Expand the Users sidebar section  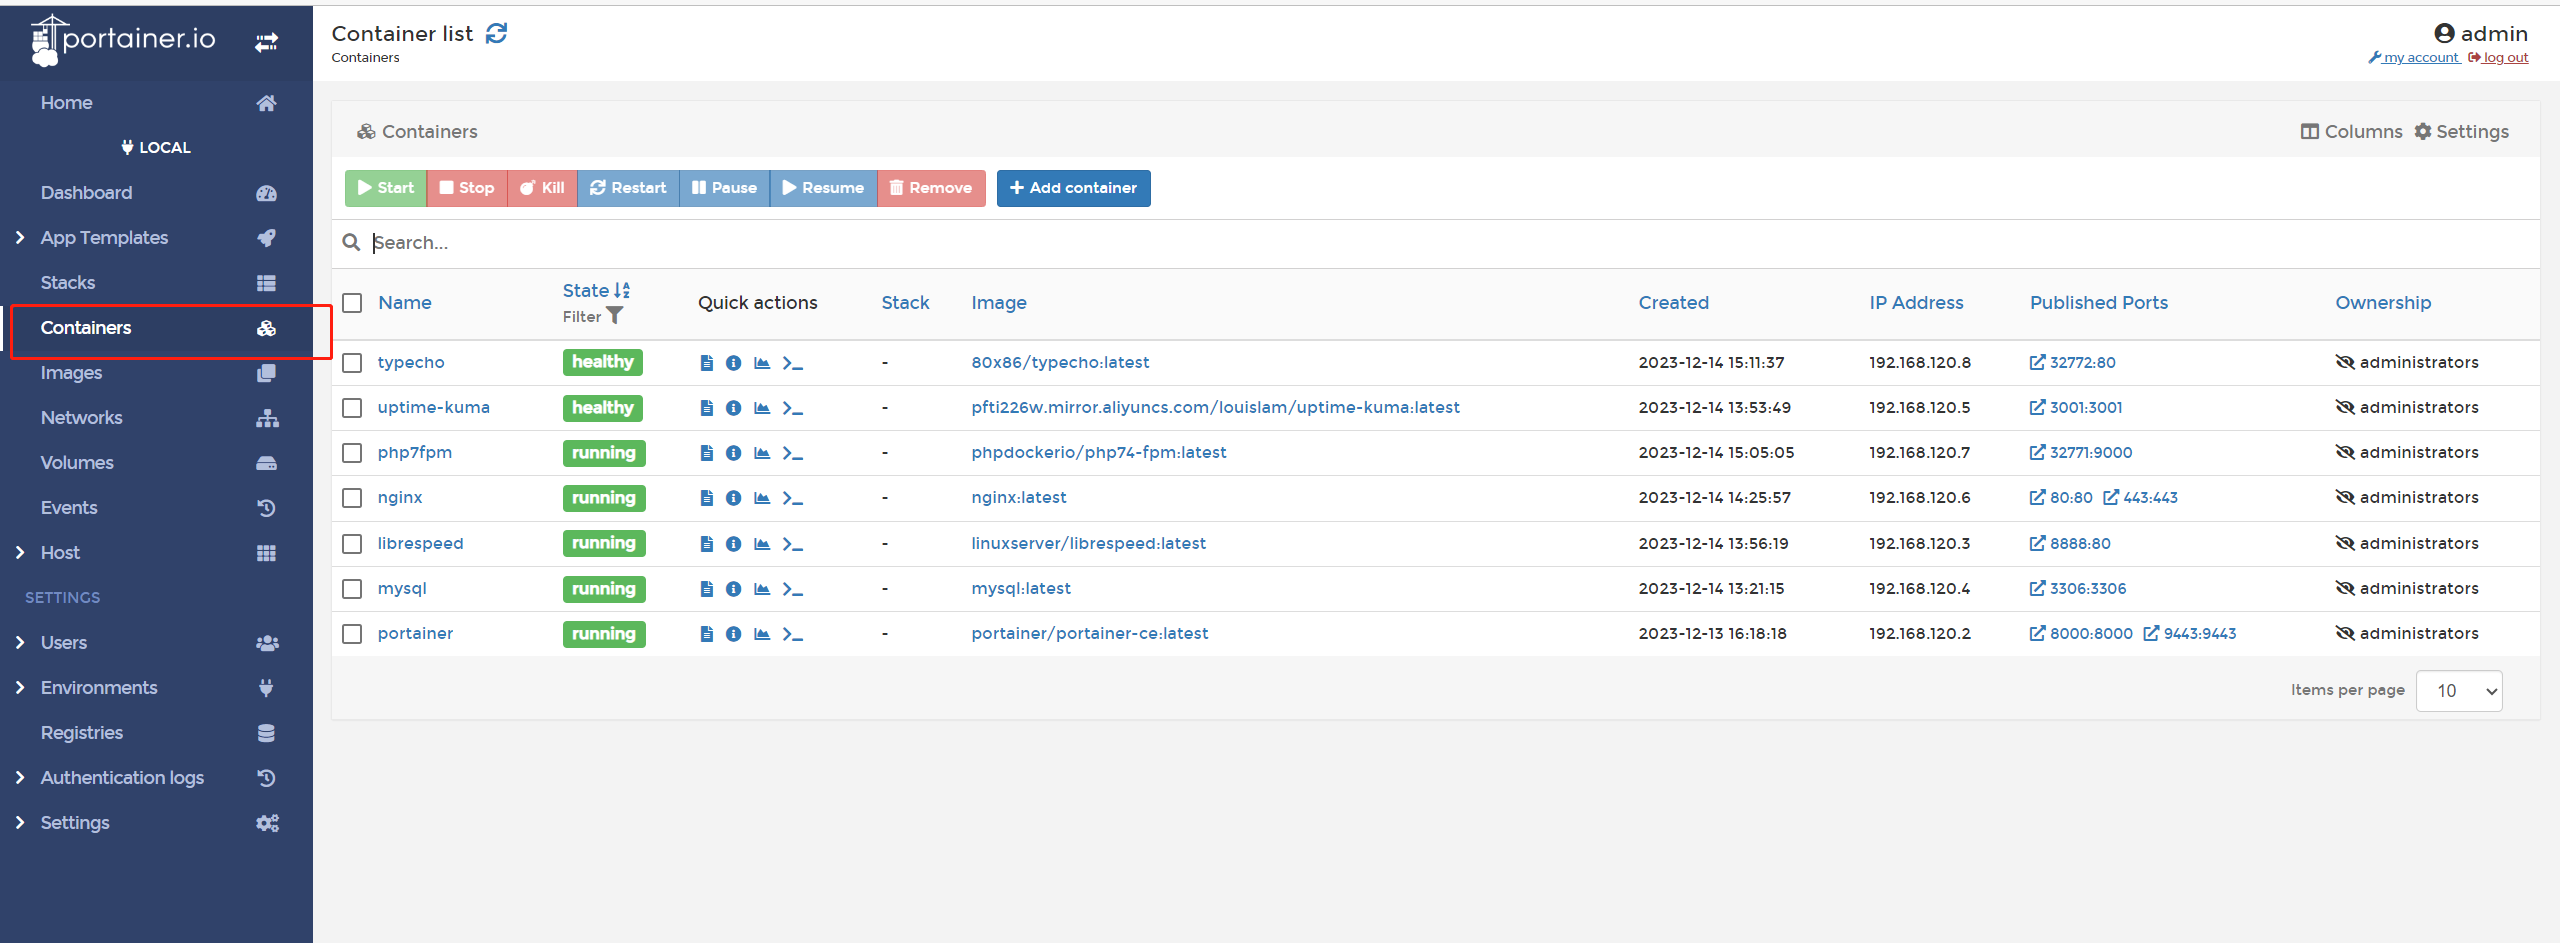click(x=20, y=643)
